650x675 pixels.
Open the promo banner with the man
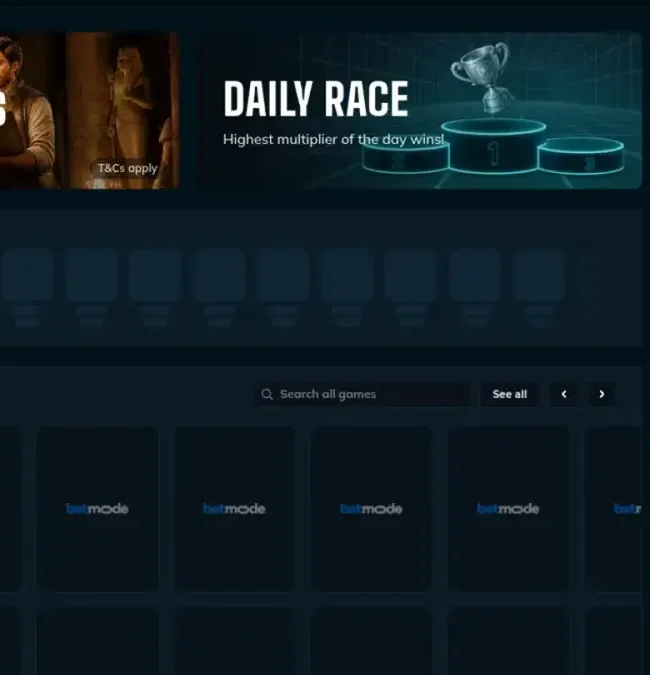[x=89, y=110]
